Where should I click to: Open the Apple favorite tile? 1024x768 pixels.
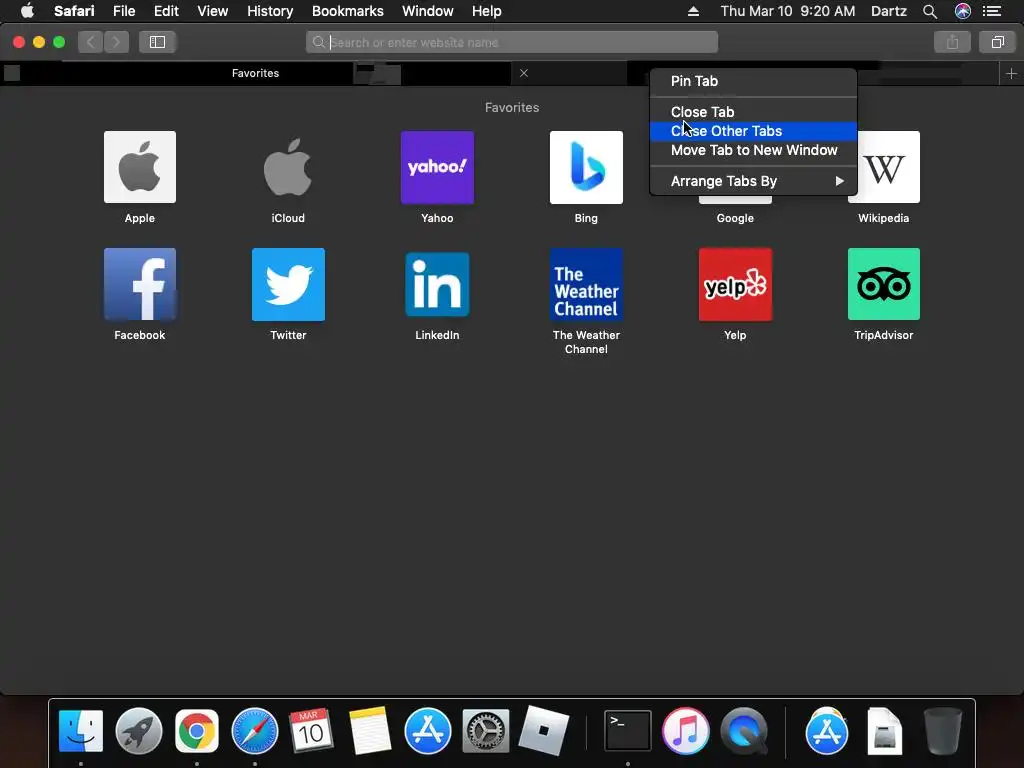point(140,167)
